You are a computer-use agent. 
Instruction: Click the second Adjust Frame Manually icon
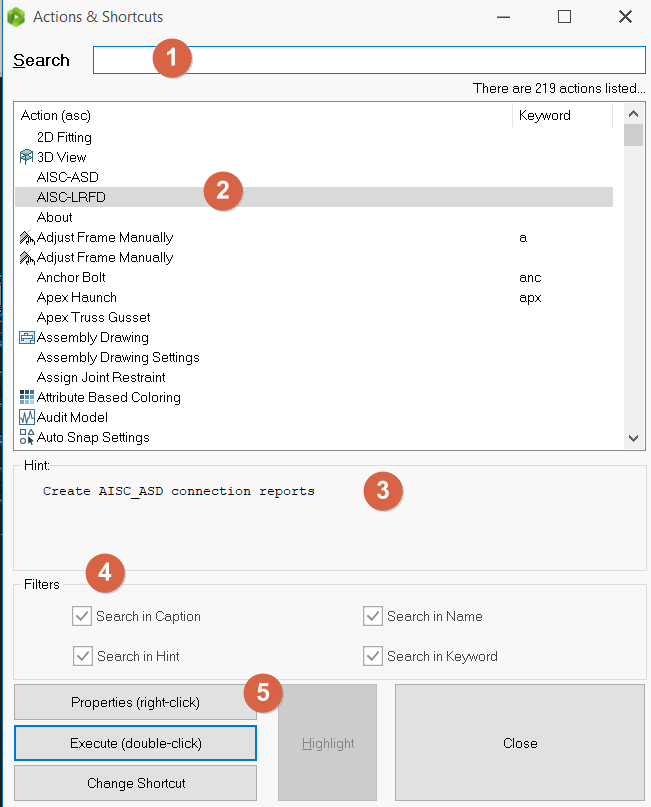(x=26, y=257)
